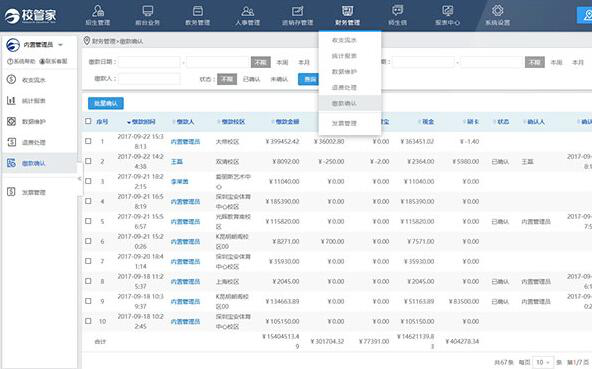Expand the 内置管理员 account dropdown
The image size is (592, 369).
click(60, 45)
